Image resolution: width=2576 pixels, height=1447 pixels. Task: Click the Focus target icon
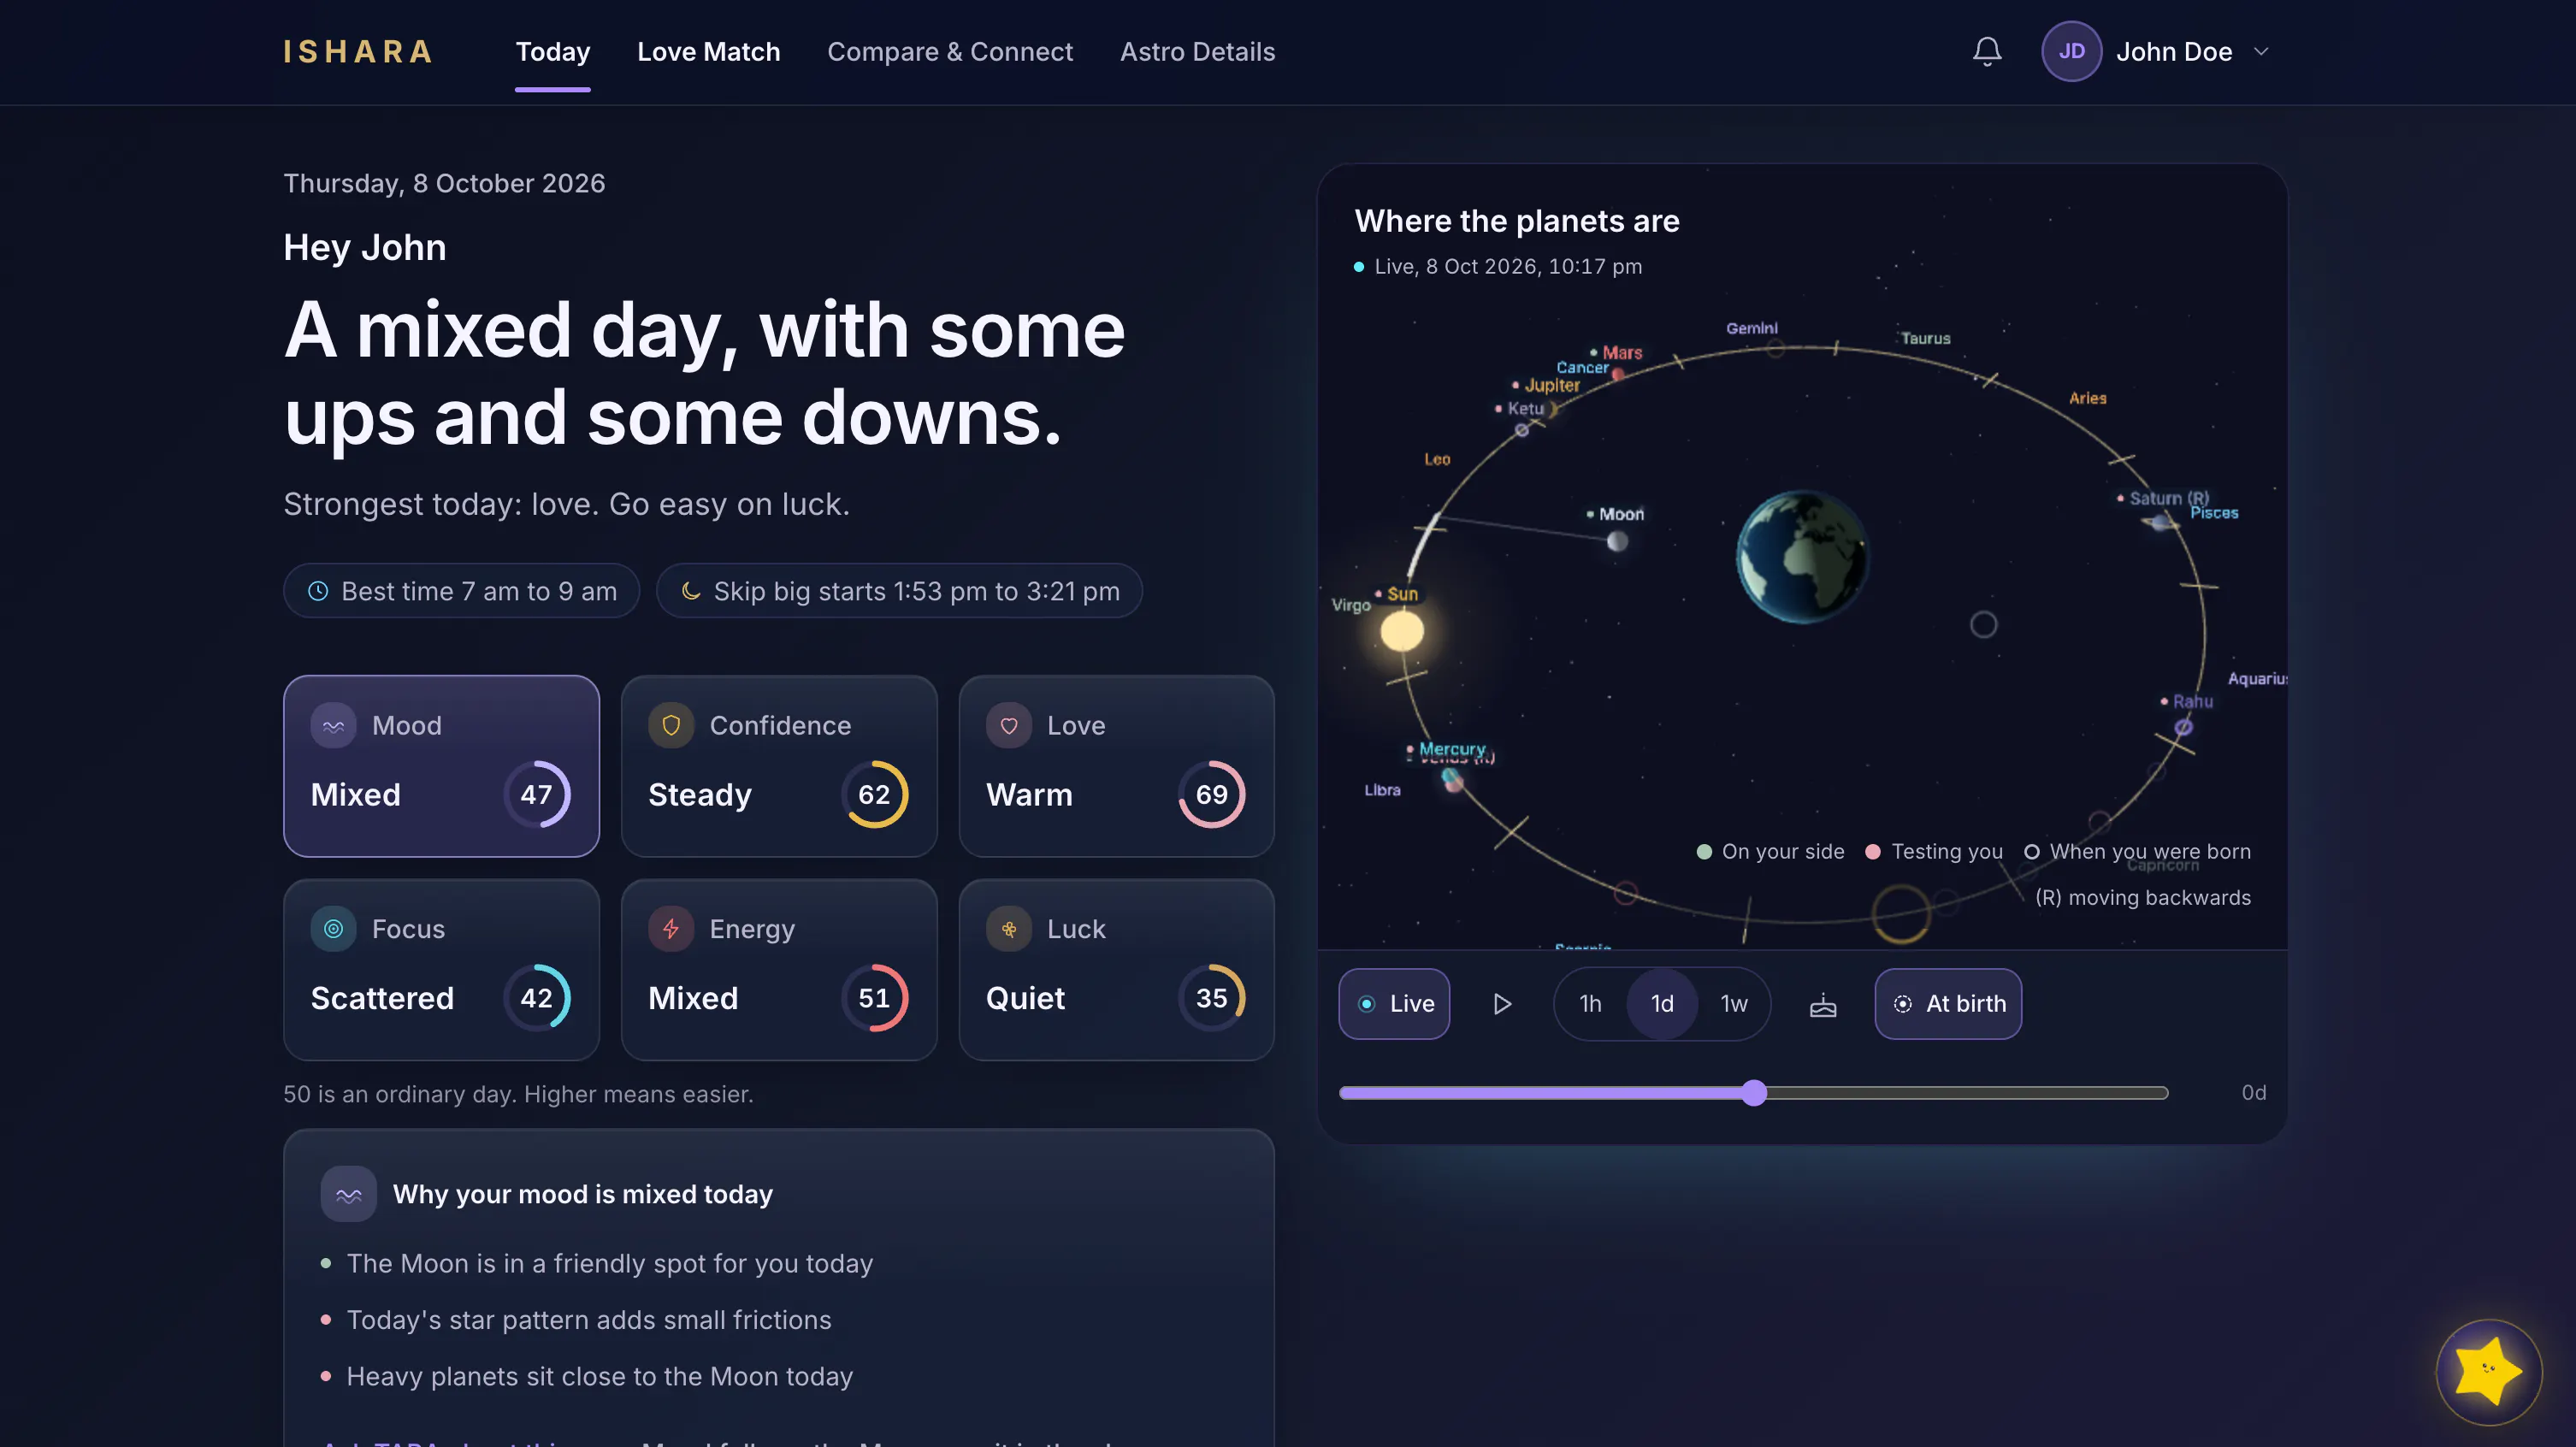(x=333, y=929)
